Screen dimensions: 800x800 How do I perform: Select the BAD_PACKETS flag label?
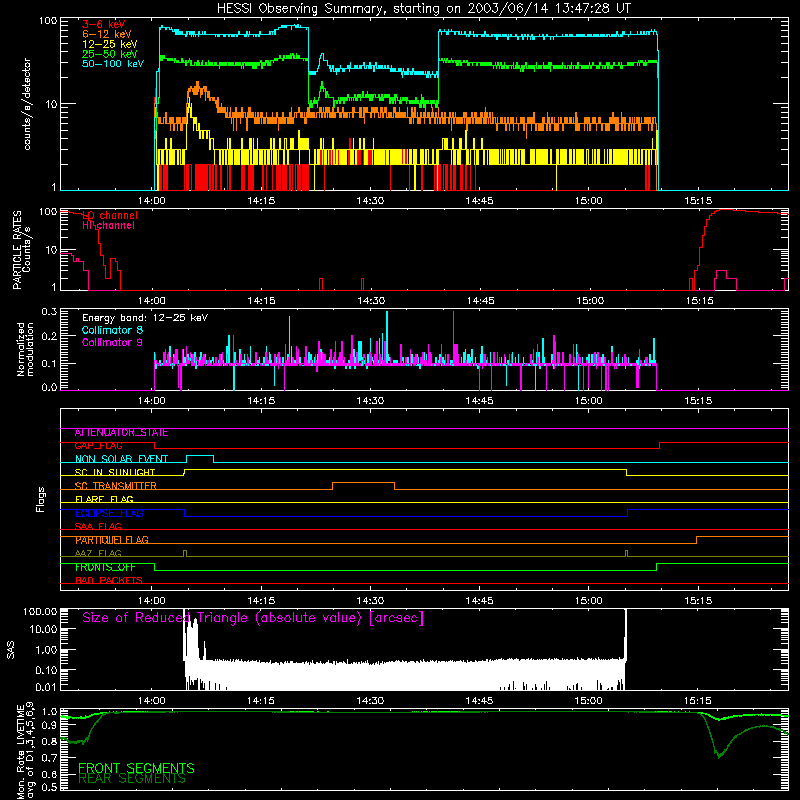(109, 581)
